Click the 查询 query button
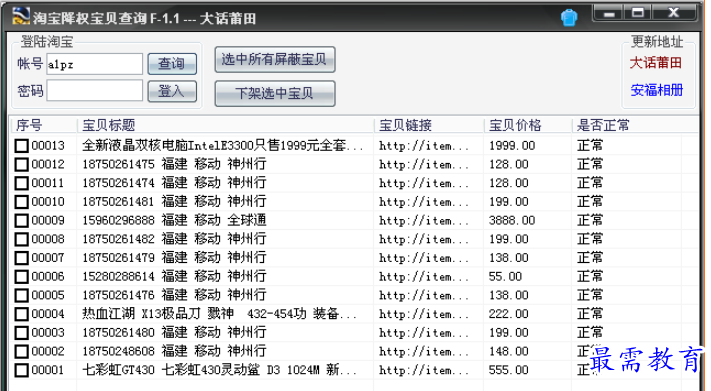The height and width of the screenshot is (391, 711). [172, 64]
